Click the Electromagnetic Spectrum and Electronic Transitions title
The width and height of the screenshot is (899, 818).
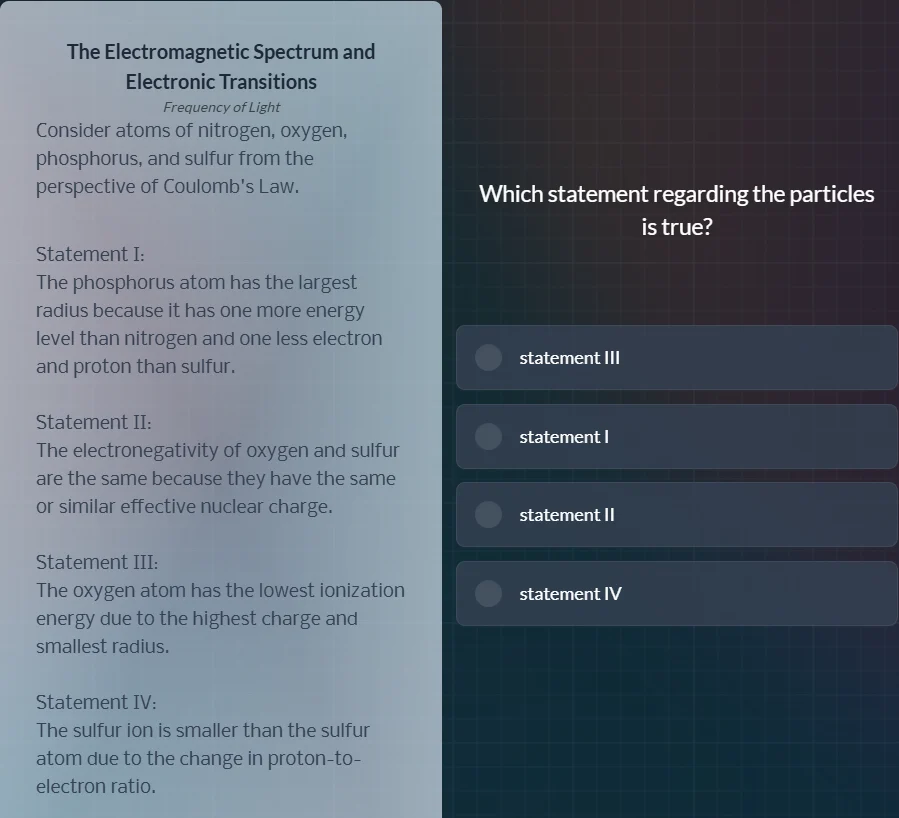[x=221, y=66]
